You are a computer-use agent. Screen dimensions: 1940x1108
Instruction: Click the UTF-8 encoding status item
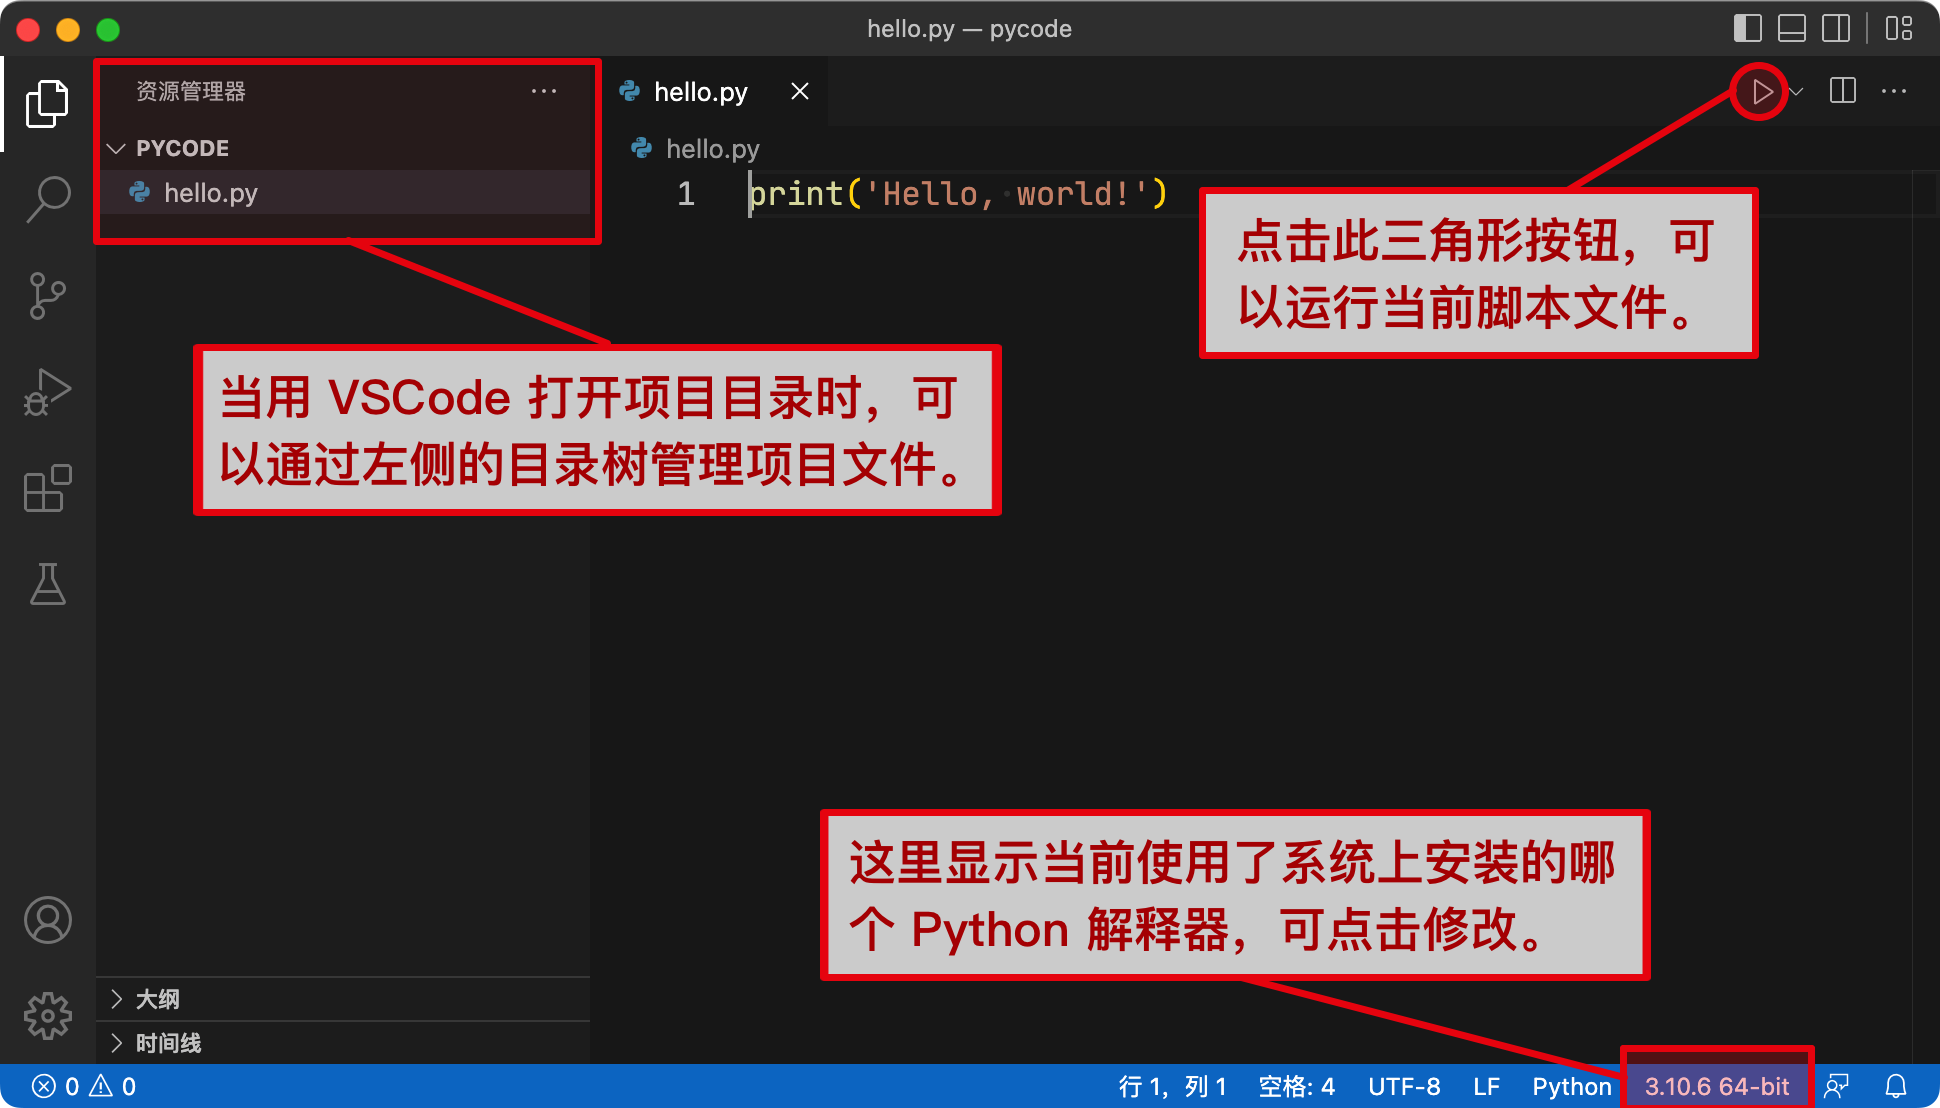pyautogui.click(x=1403, y=1086)
